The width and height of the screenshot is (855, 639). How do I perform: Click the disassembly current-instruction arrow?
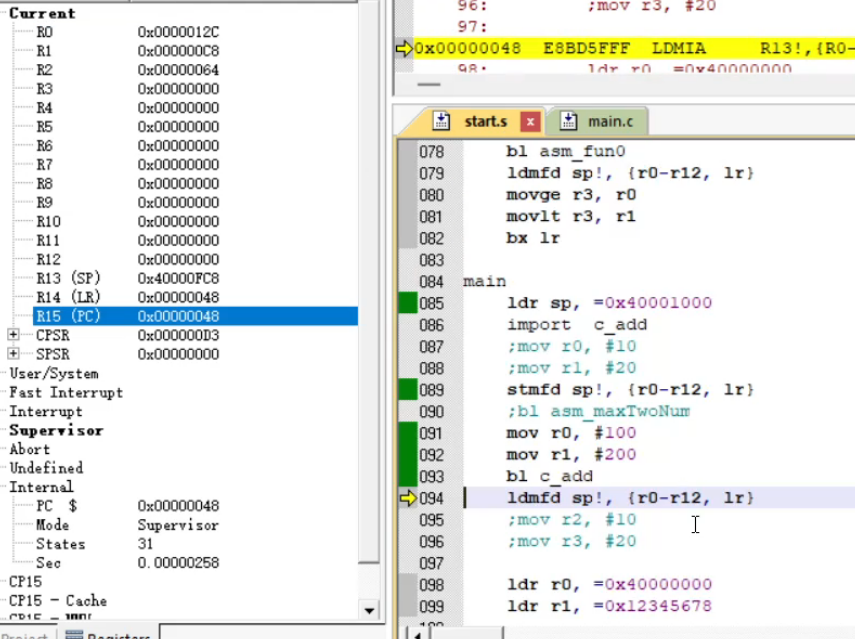(404, 49)
